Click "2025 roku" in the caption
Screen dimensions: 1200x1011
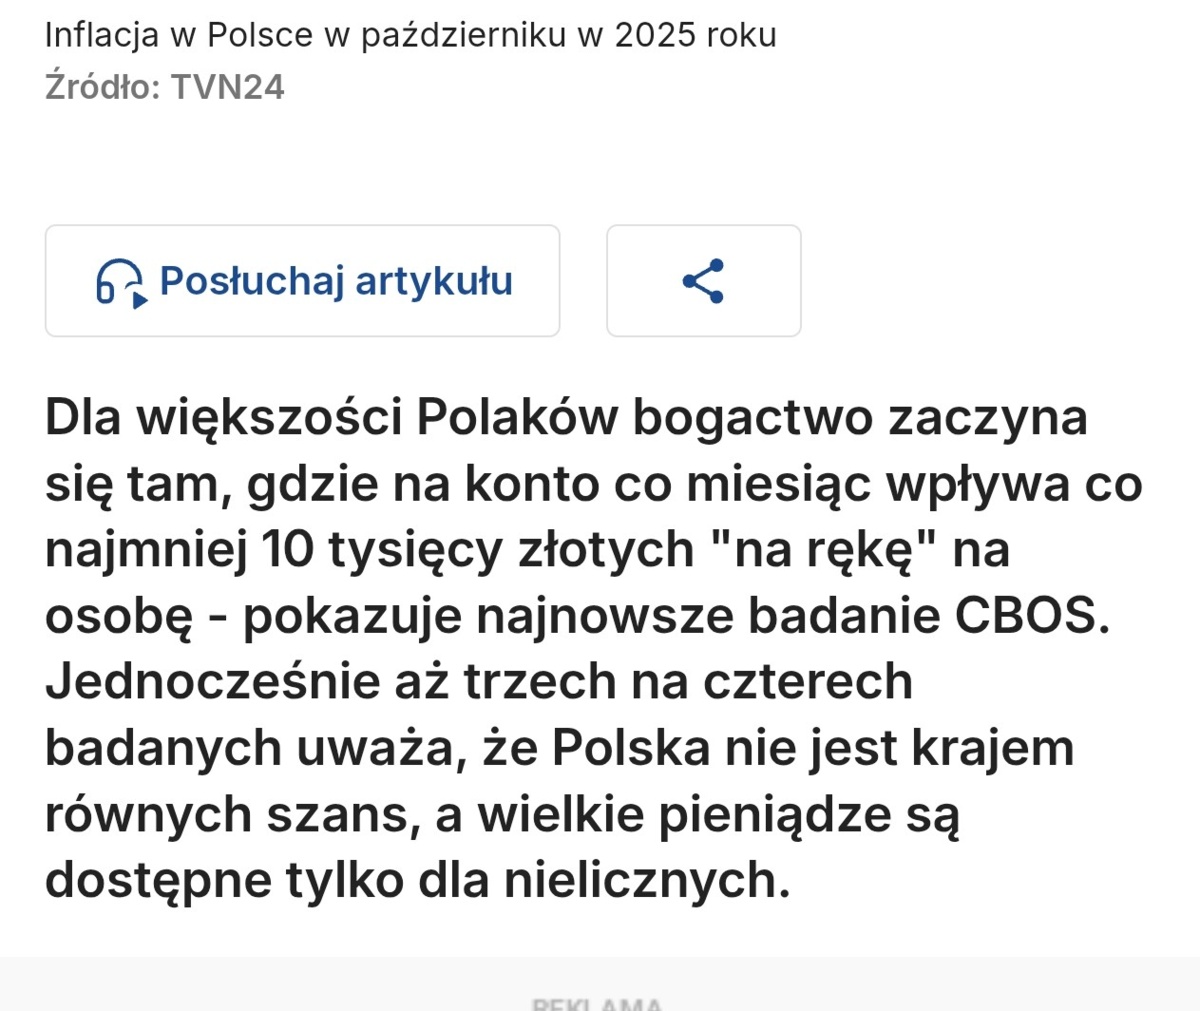(695, 36)
